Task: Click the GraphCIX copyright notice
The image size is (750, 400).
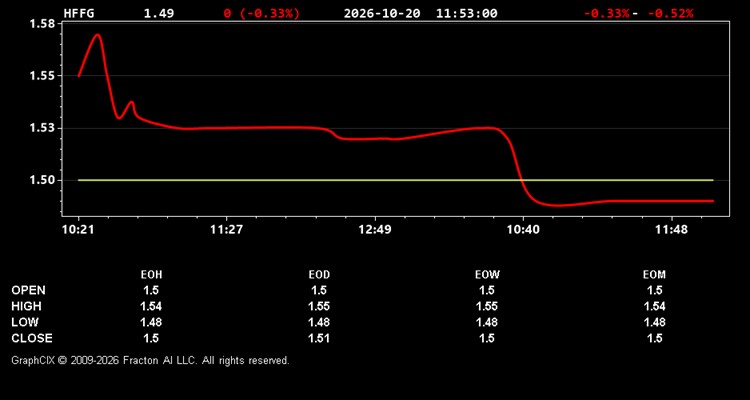Action: pyautogui.click(x=150, y=360)
